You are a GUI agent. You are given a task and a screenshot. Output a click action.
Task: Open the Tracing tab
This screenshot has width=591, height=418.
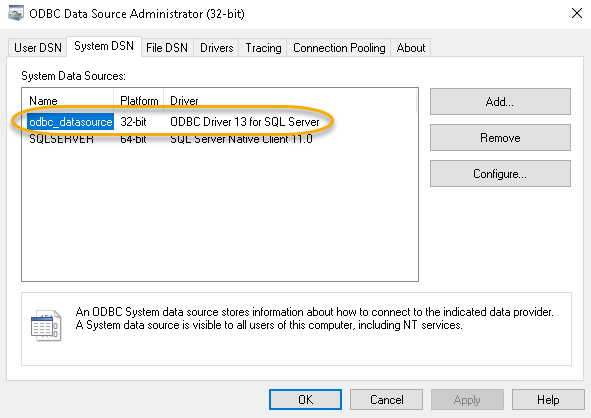[x=263, y=48]
